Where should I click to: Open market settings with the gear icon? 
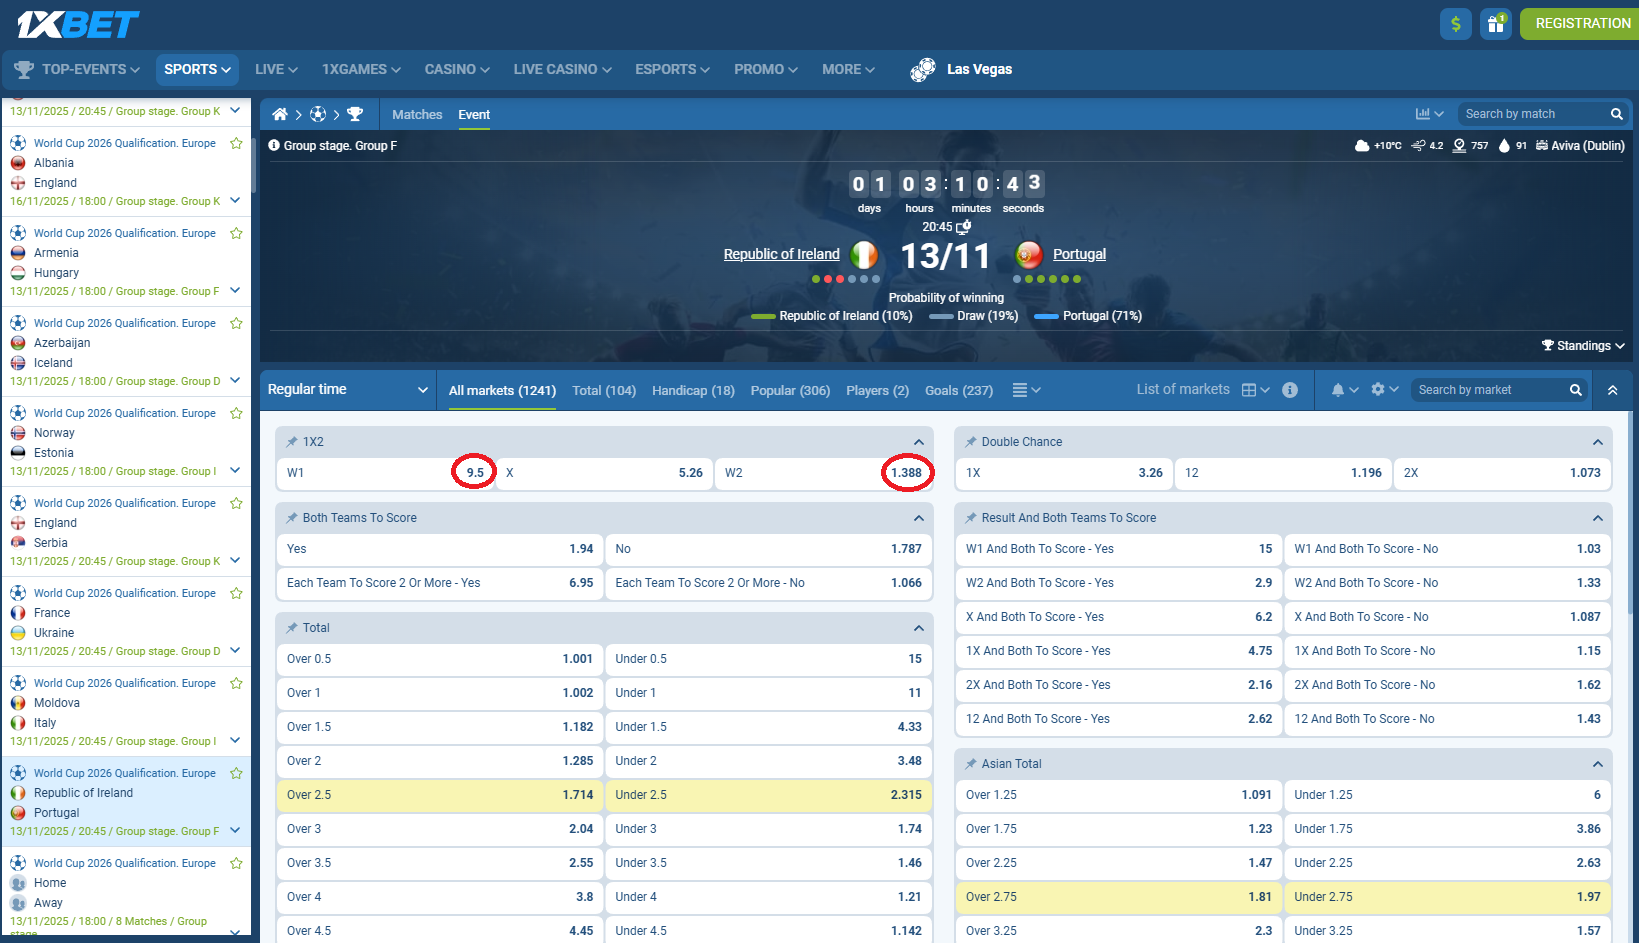click(x=1379, y=389)
